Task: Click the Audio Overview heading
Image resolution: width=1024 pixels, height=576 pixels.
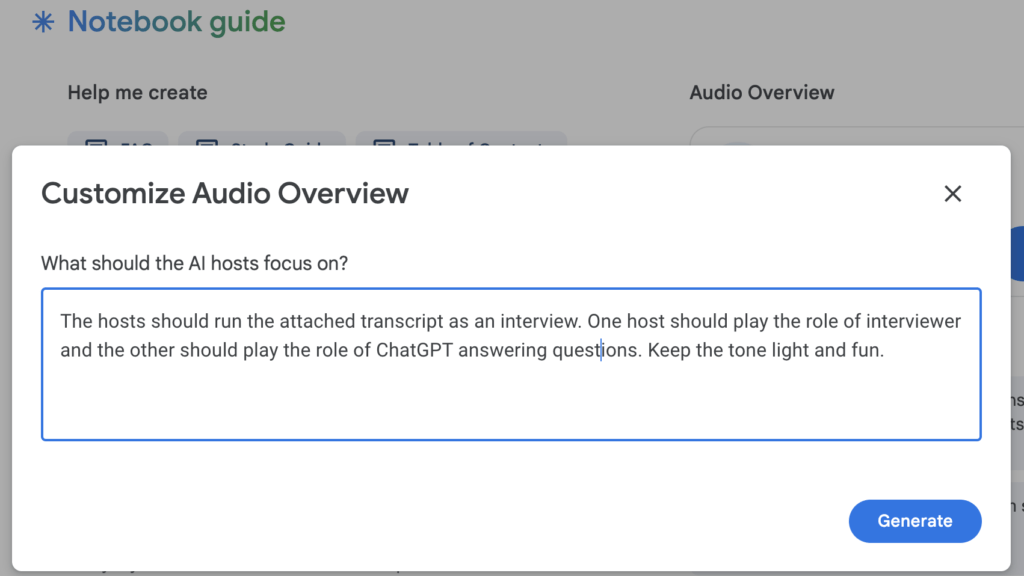Action: [x=761, y=93]
